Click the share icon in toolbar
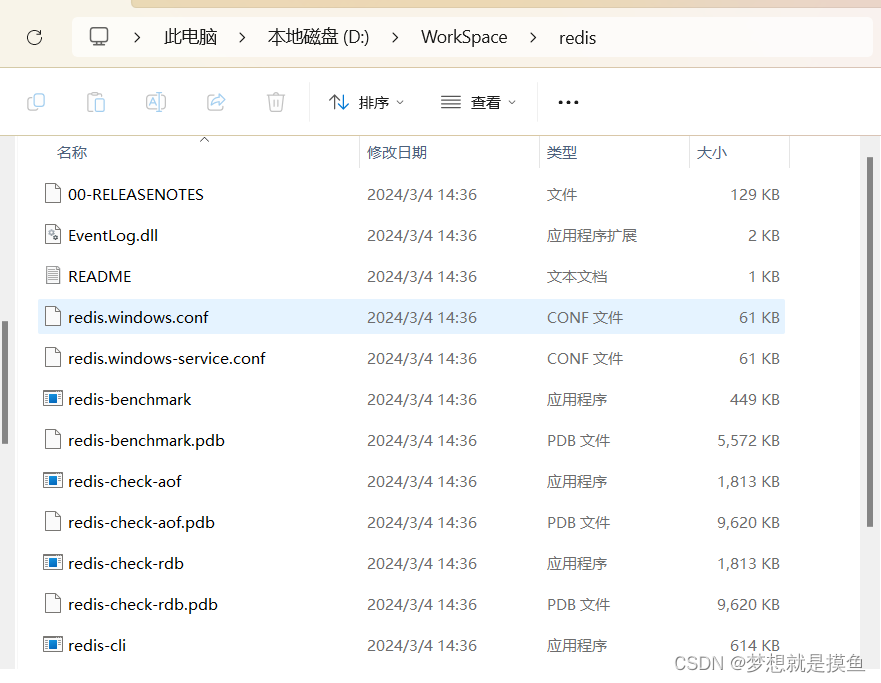The height and width of the screenshot is (683, 881). coord(216,102)
